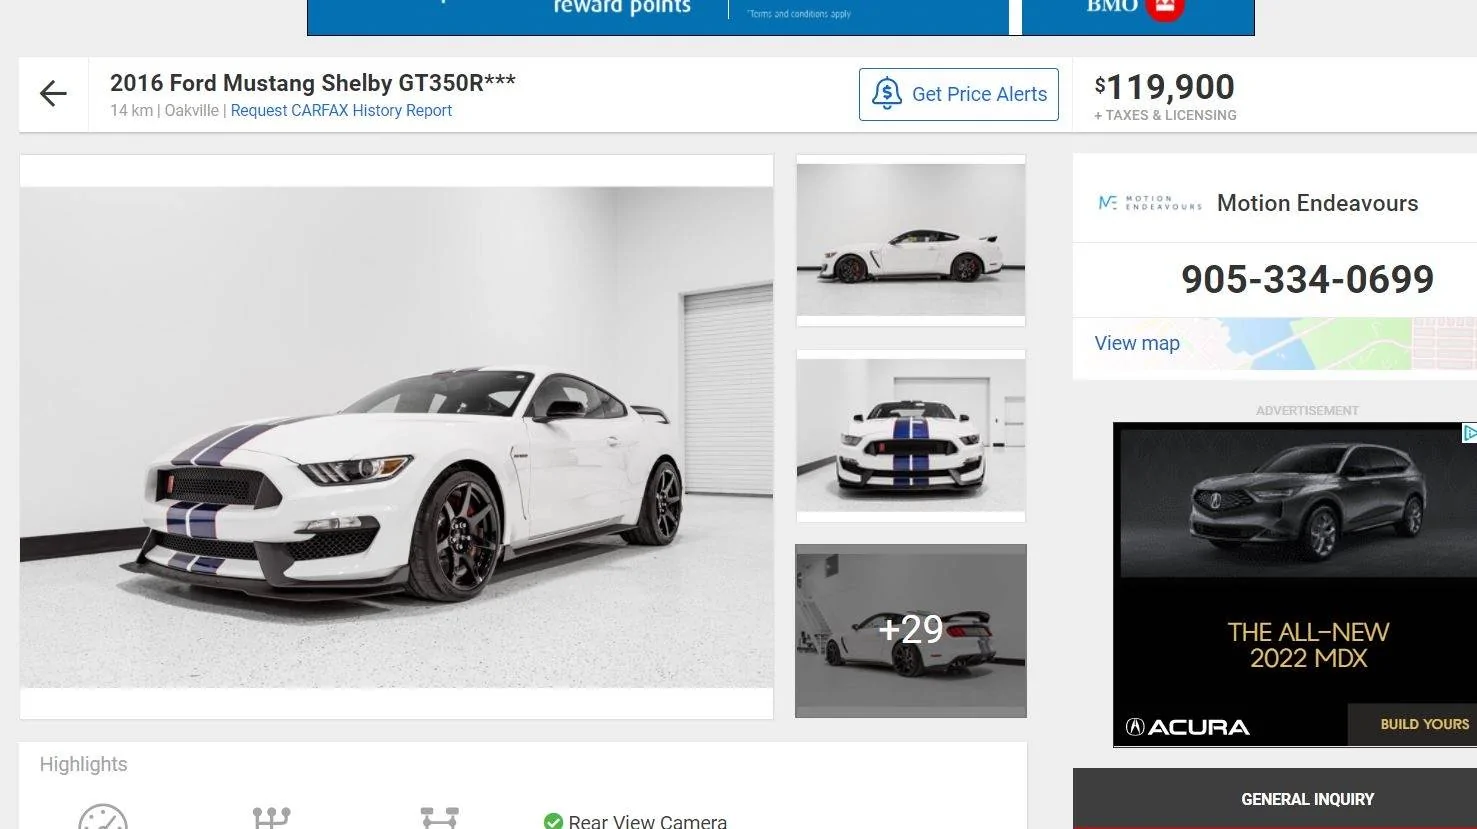Click the + Taxes & Licensing note
The height and width of the screenshot is (829, 1477).
[1165, 115]
